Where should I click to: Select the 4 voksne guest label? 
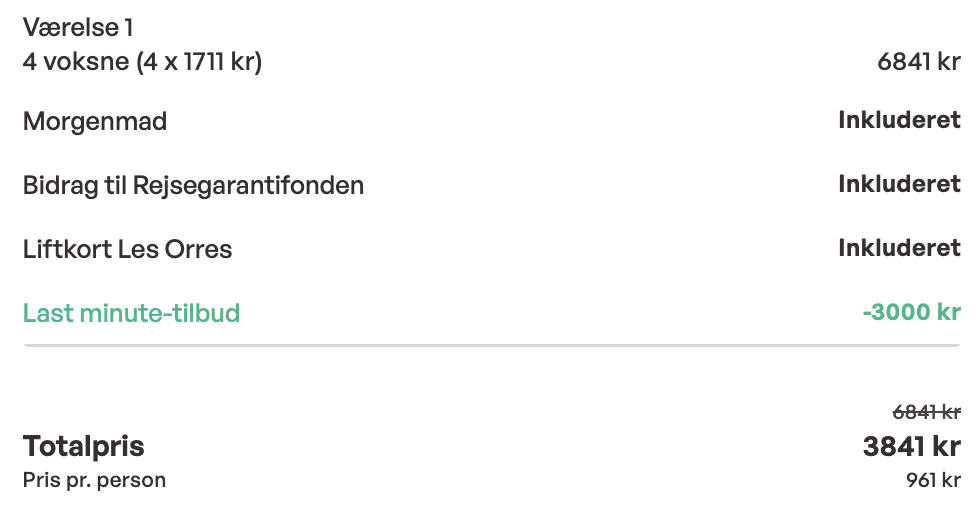coord(76,62)
